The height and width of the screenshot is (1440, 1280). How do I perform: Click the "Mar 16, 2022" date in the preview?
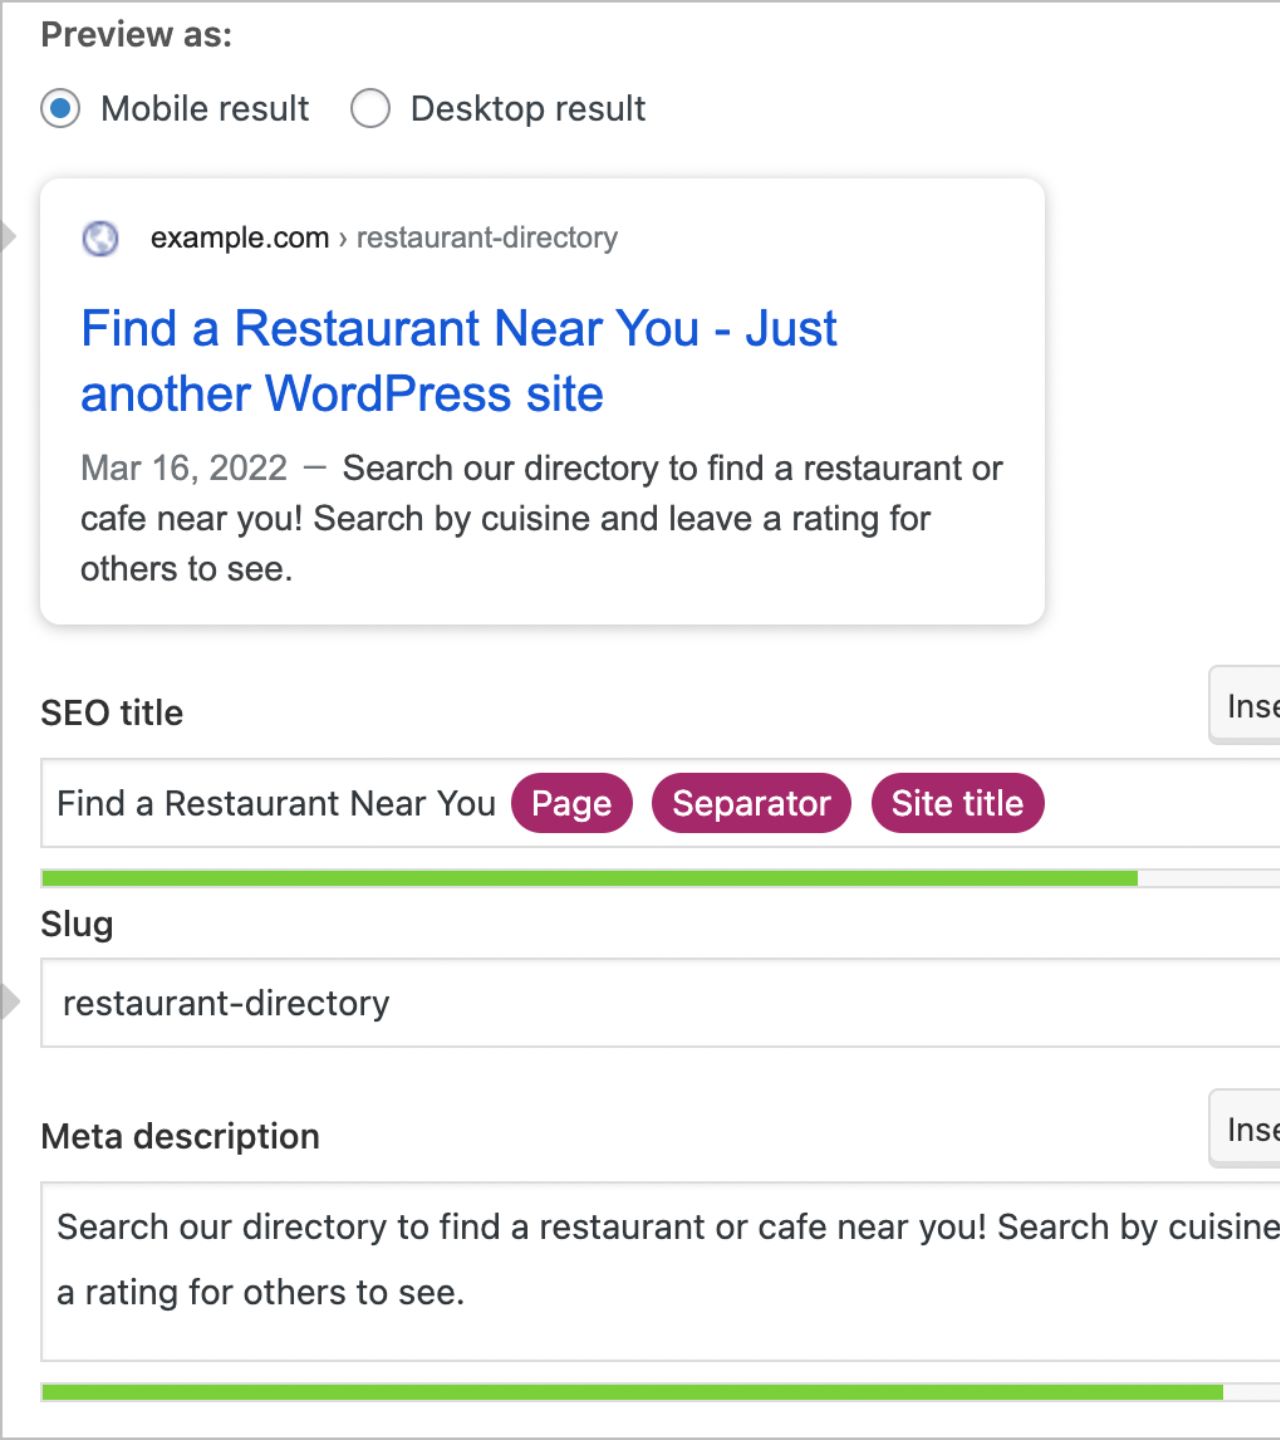click(x=183, y=468)
